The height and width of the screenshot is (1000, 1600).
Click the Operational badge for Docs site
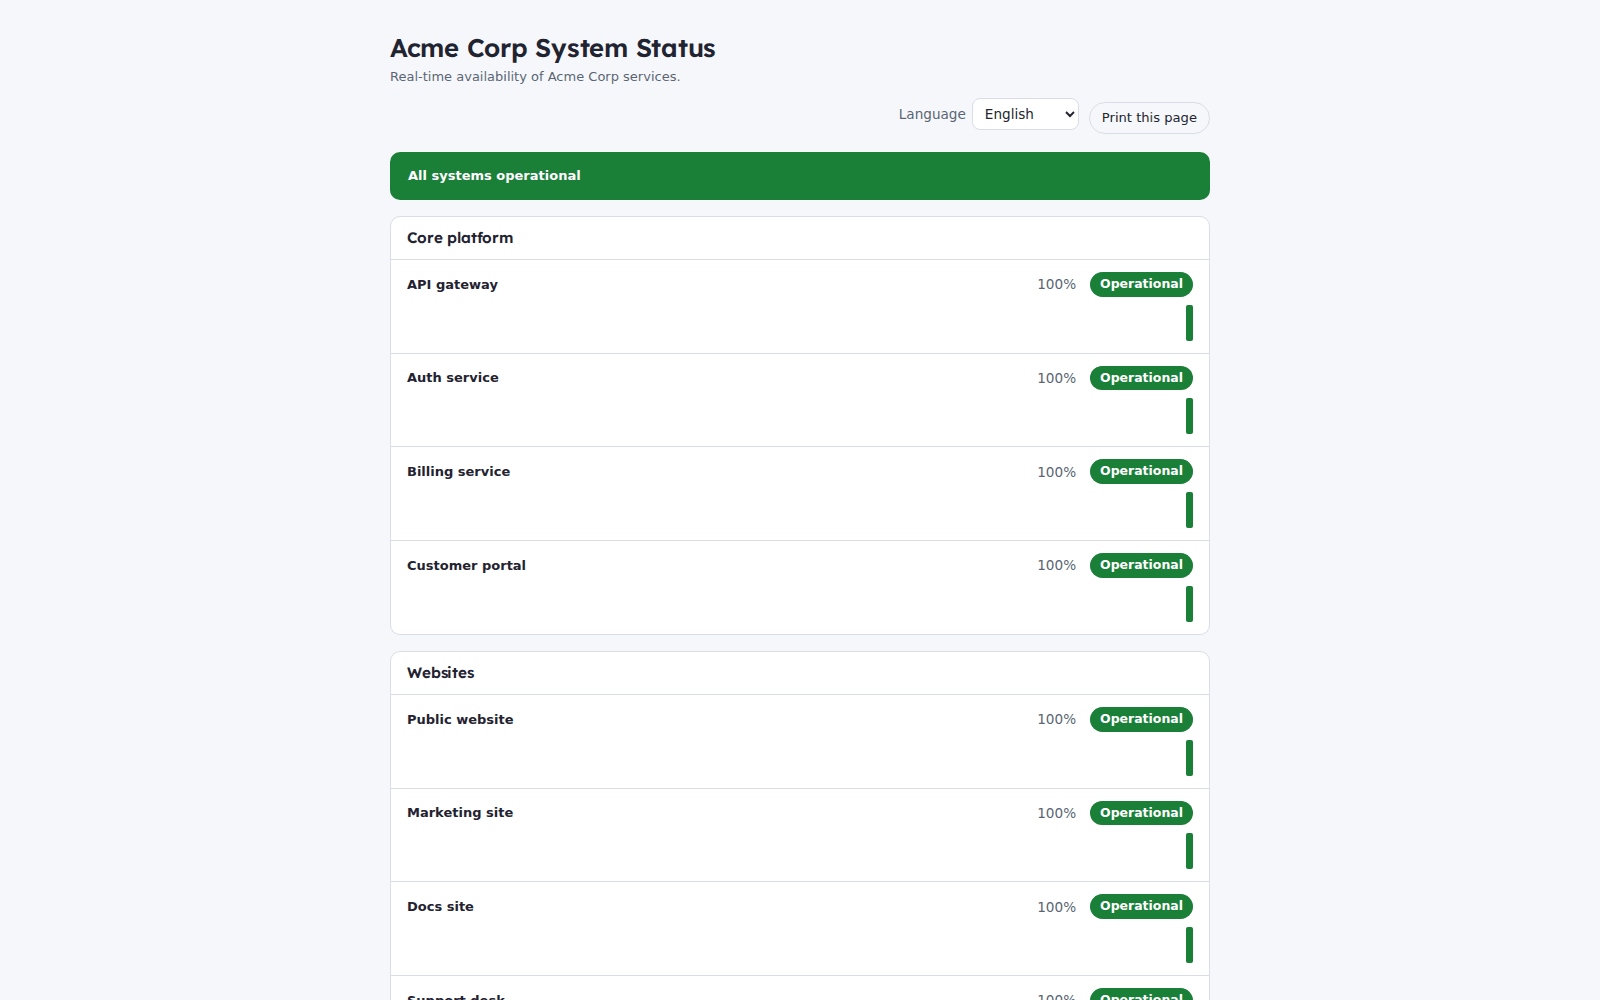point(1141,906)
